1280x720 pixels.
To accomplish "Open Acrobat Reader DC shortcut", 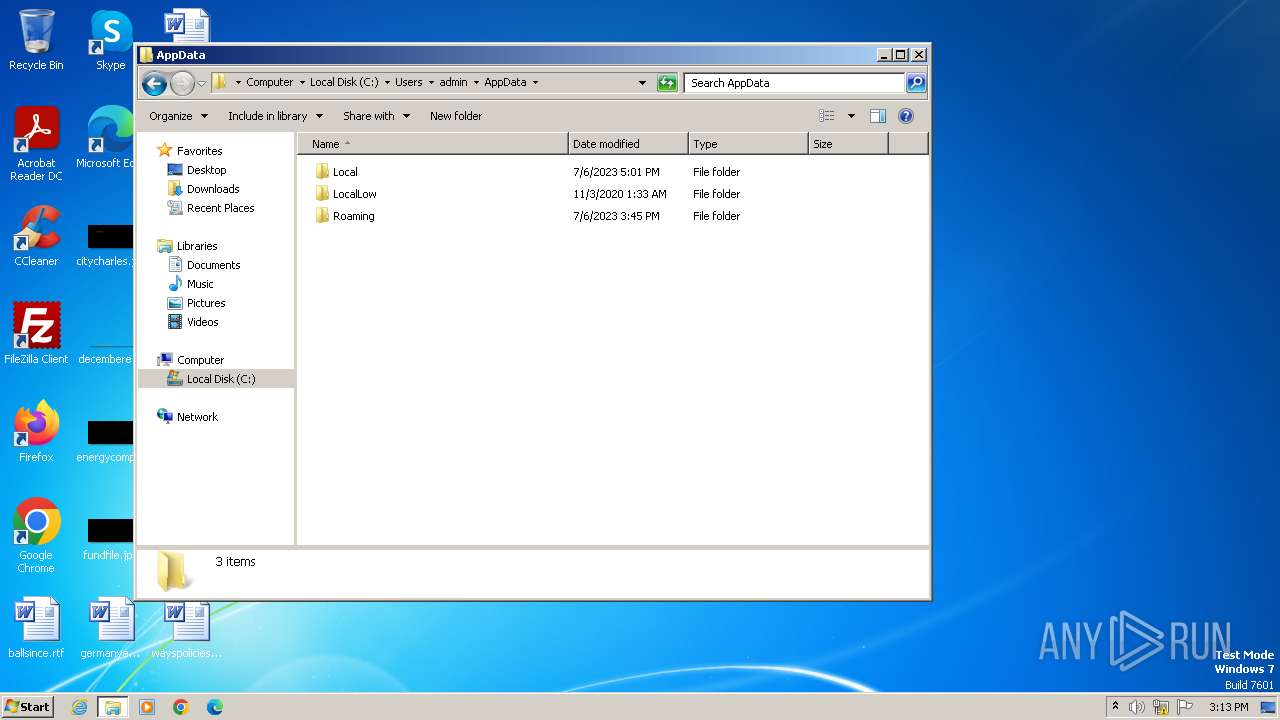I will click(x=36, y=144).
